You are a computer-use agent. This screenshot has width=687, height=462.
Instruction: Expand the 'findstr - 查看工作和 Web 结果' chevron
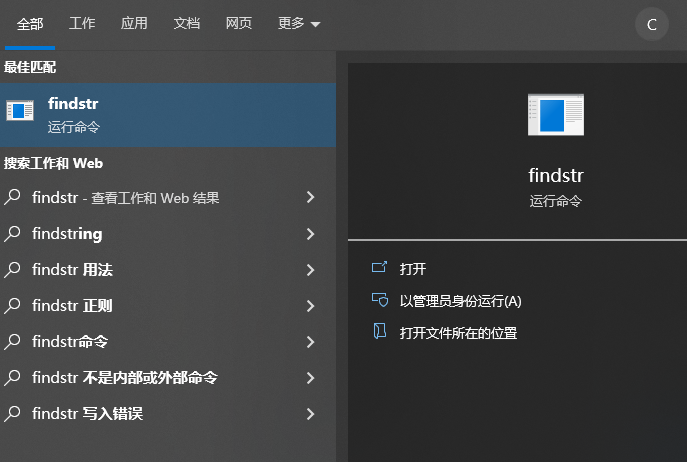pos(311,197)
